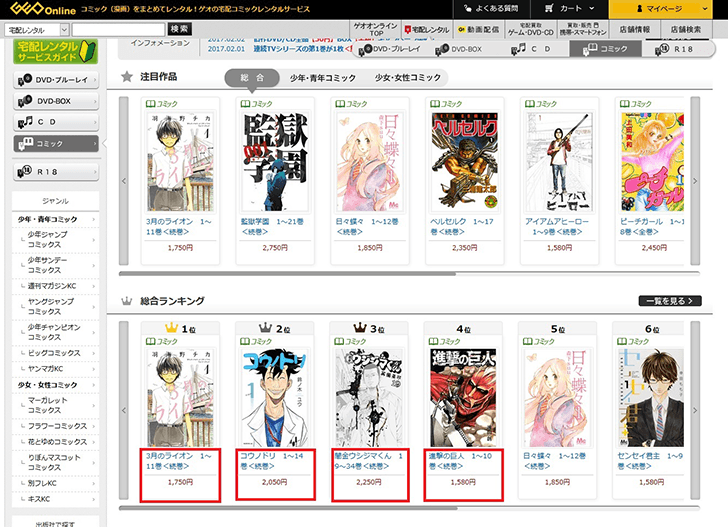Open 少年ジャンプコミックス genre

click(55, 240)
